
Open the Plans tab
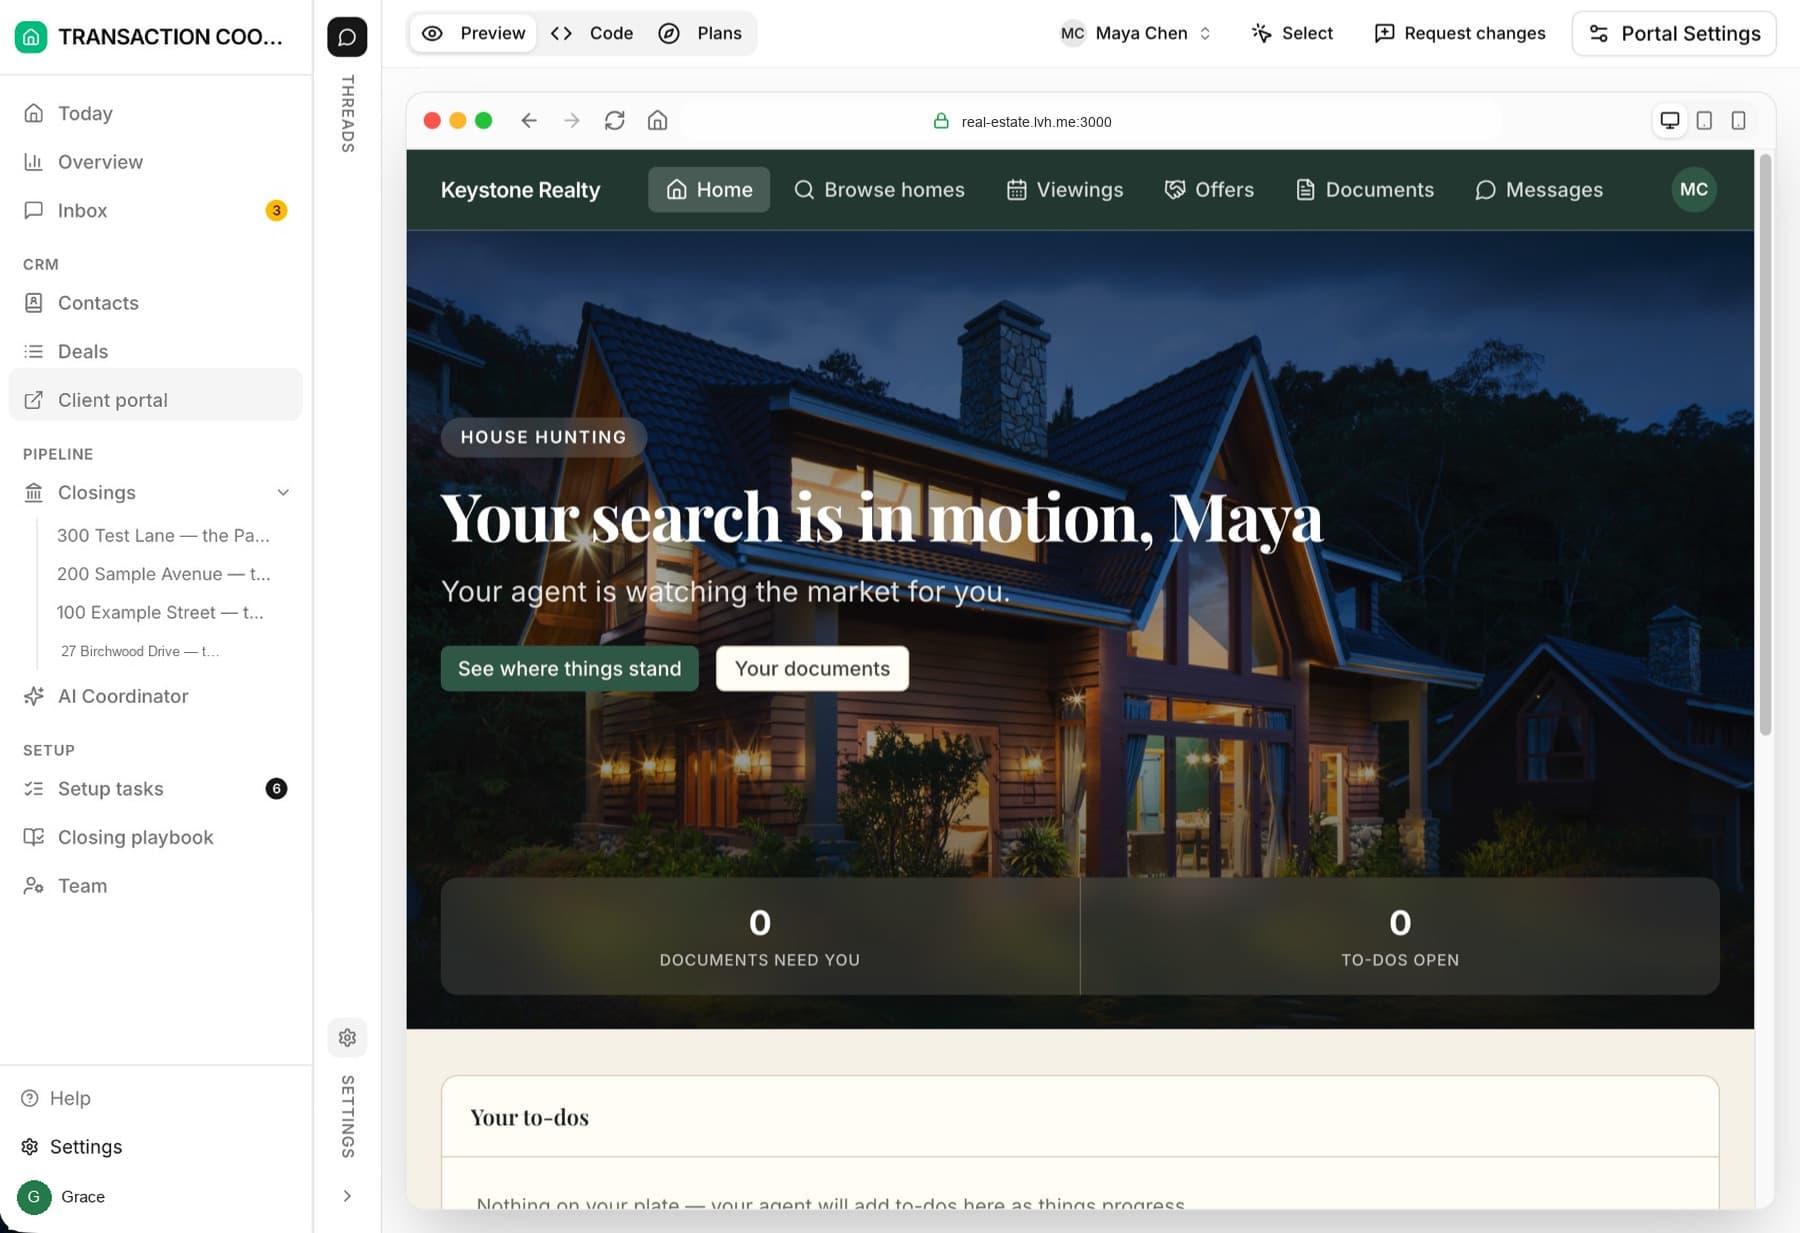click(x=700, y=33)
